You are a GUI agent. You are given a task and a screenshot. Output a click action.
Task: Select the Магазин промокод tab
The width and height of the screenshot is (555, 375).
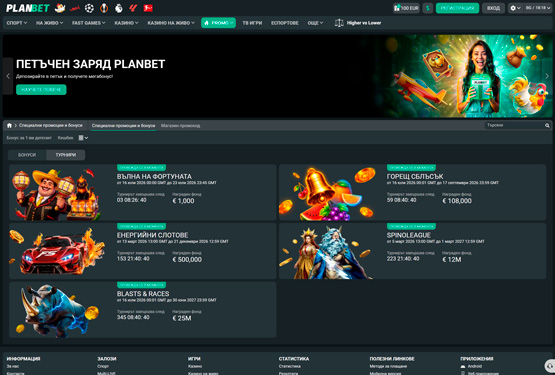pos(180,126)
